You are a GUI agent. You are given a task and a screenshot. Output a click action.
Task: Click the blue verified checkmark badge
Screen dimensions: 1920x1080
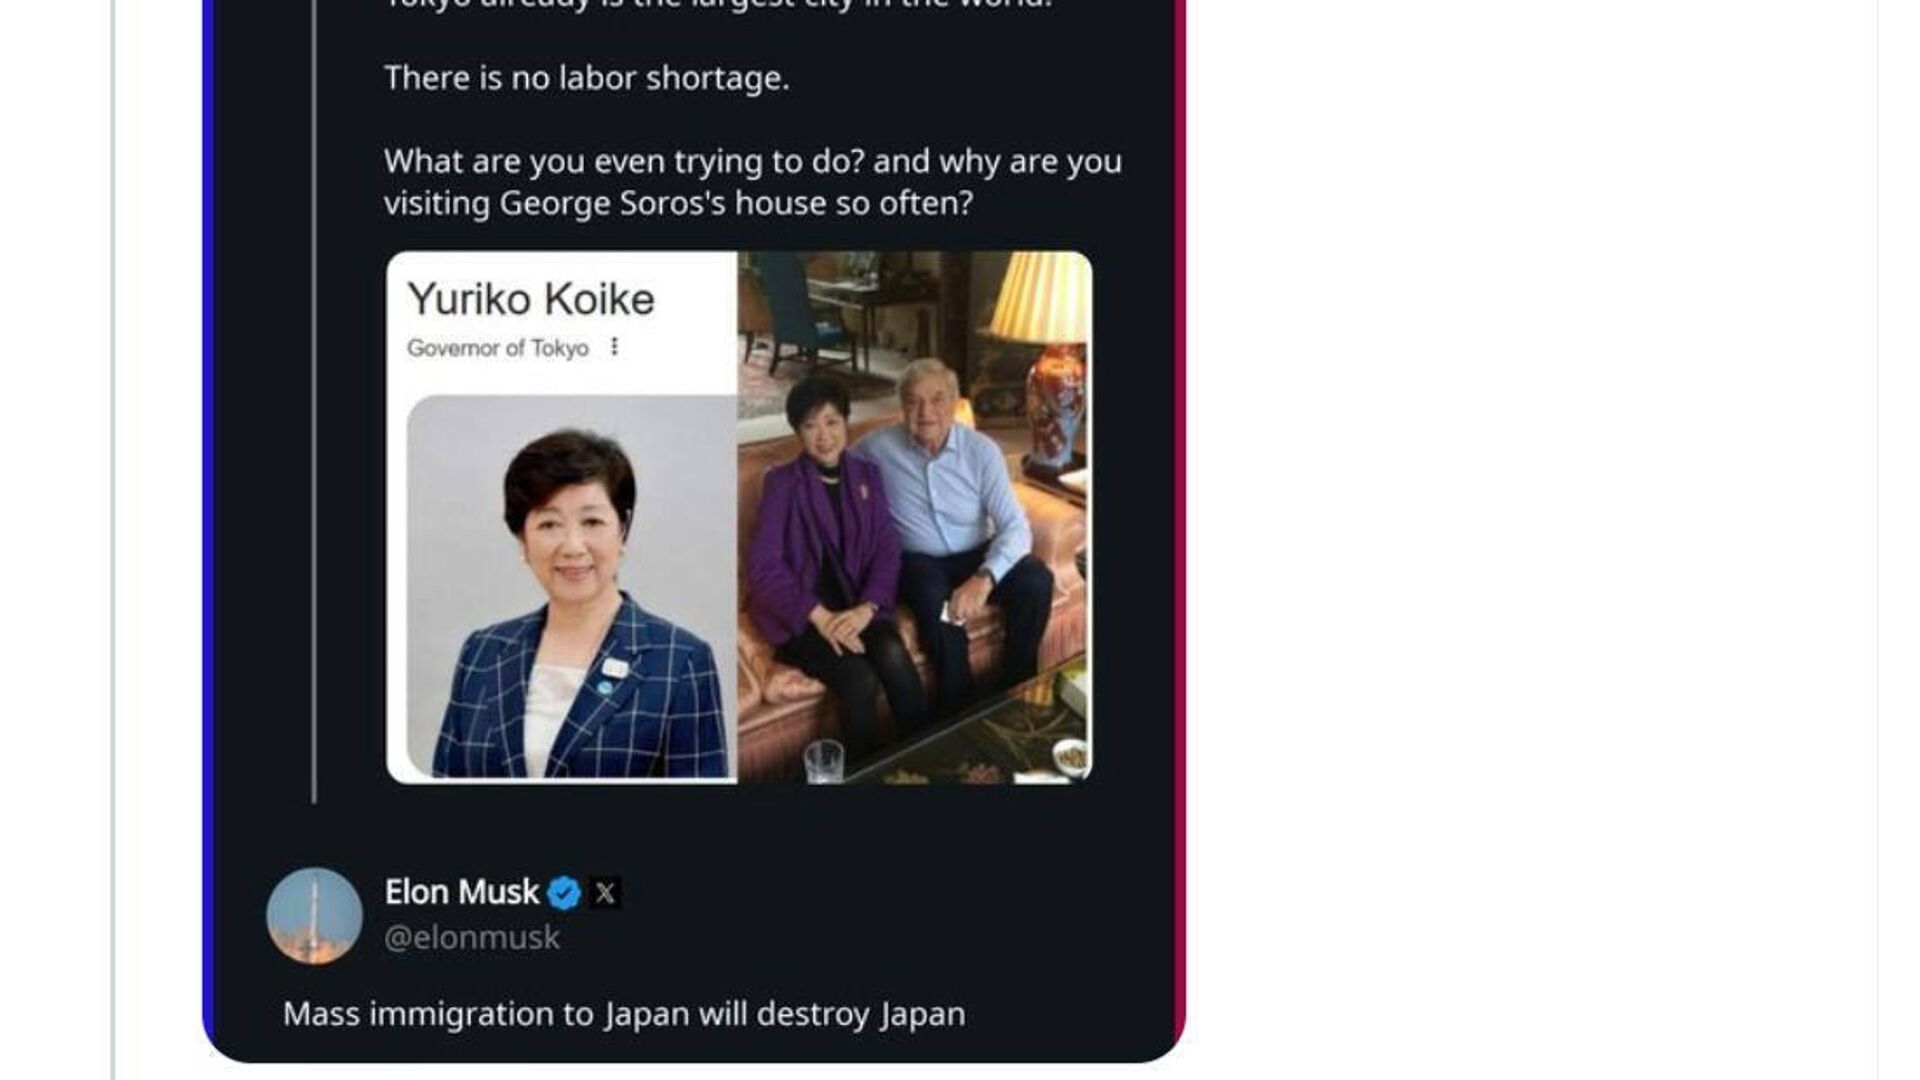565,892
